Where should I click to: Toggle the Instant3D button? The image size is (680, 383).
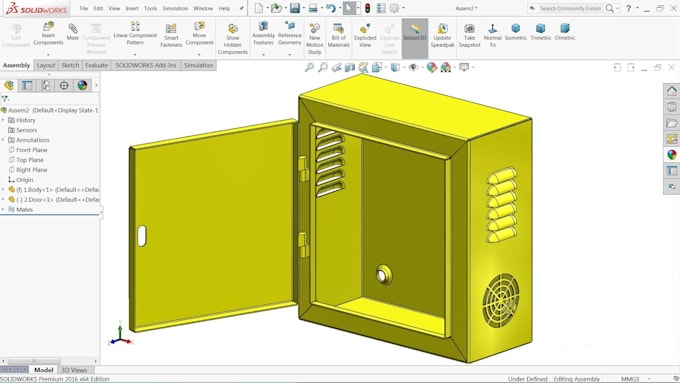[415, 39]
